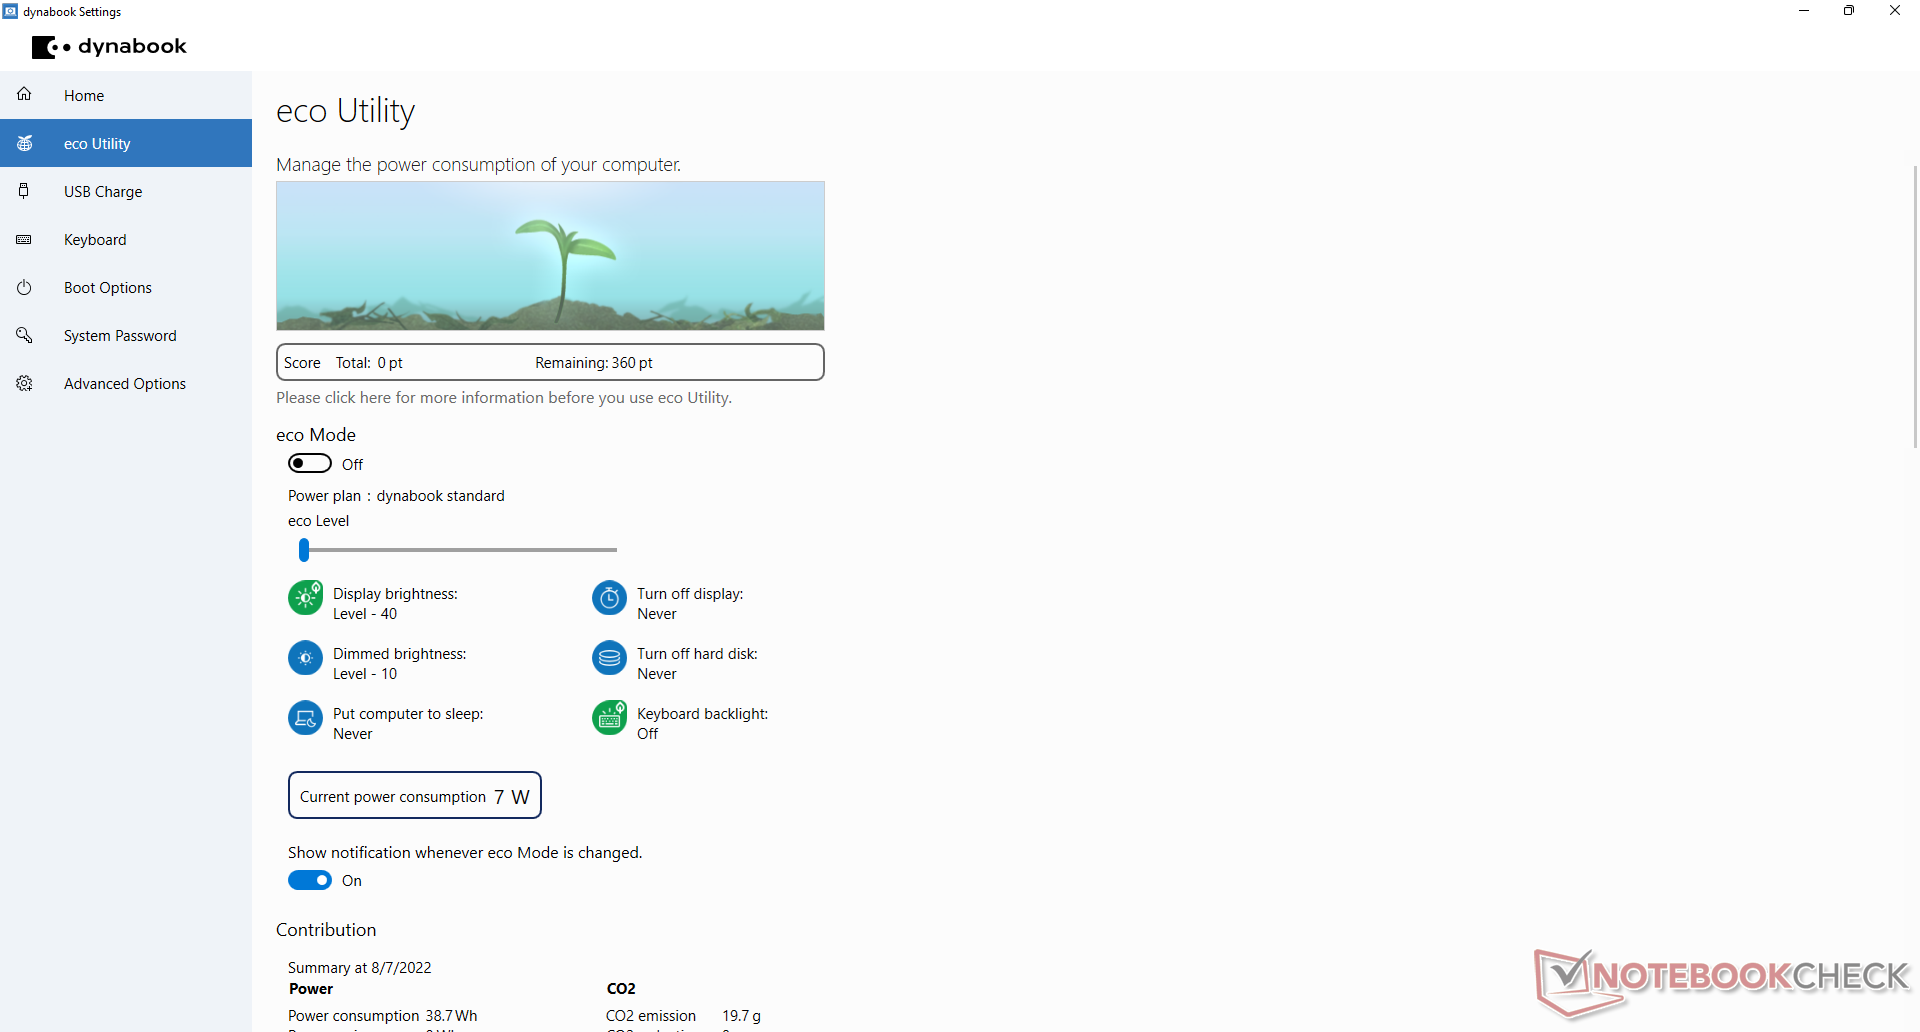The width and height of the screenshot is (1920, 1032).
Task: Disable the eco Mode change notification toggle
Action: 310,880
